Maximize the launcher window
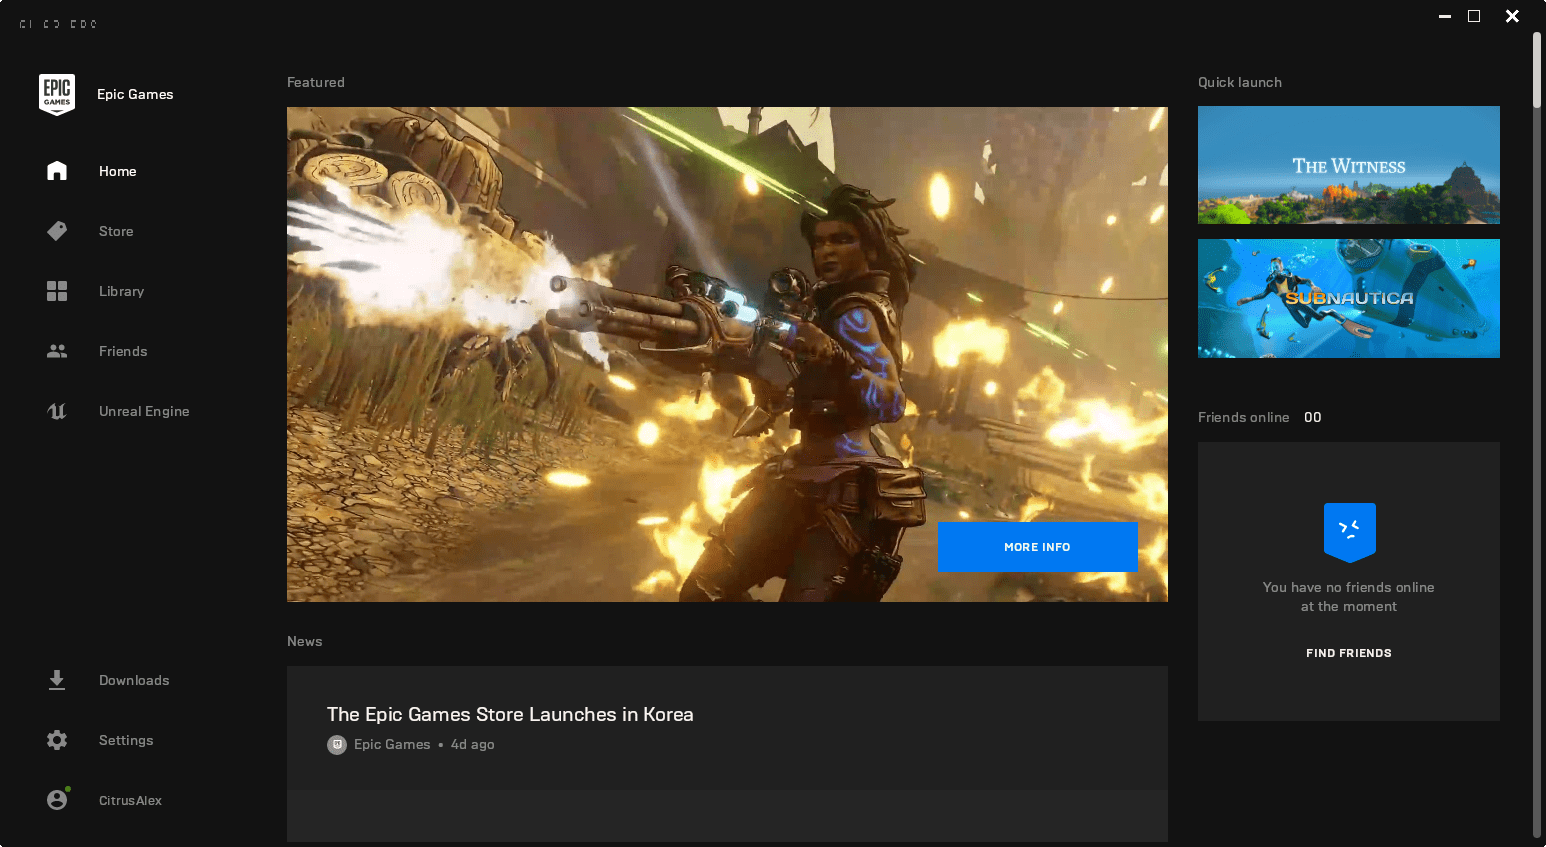Image resolution: width=1546 pixels, height=847 pixels. coord(1474,16)
